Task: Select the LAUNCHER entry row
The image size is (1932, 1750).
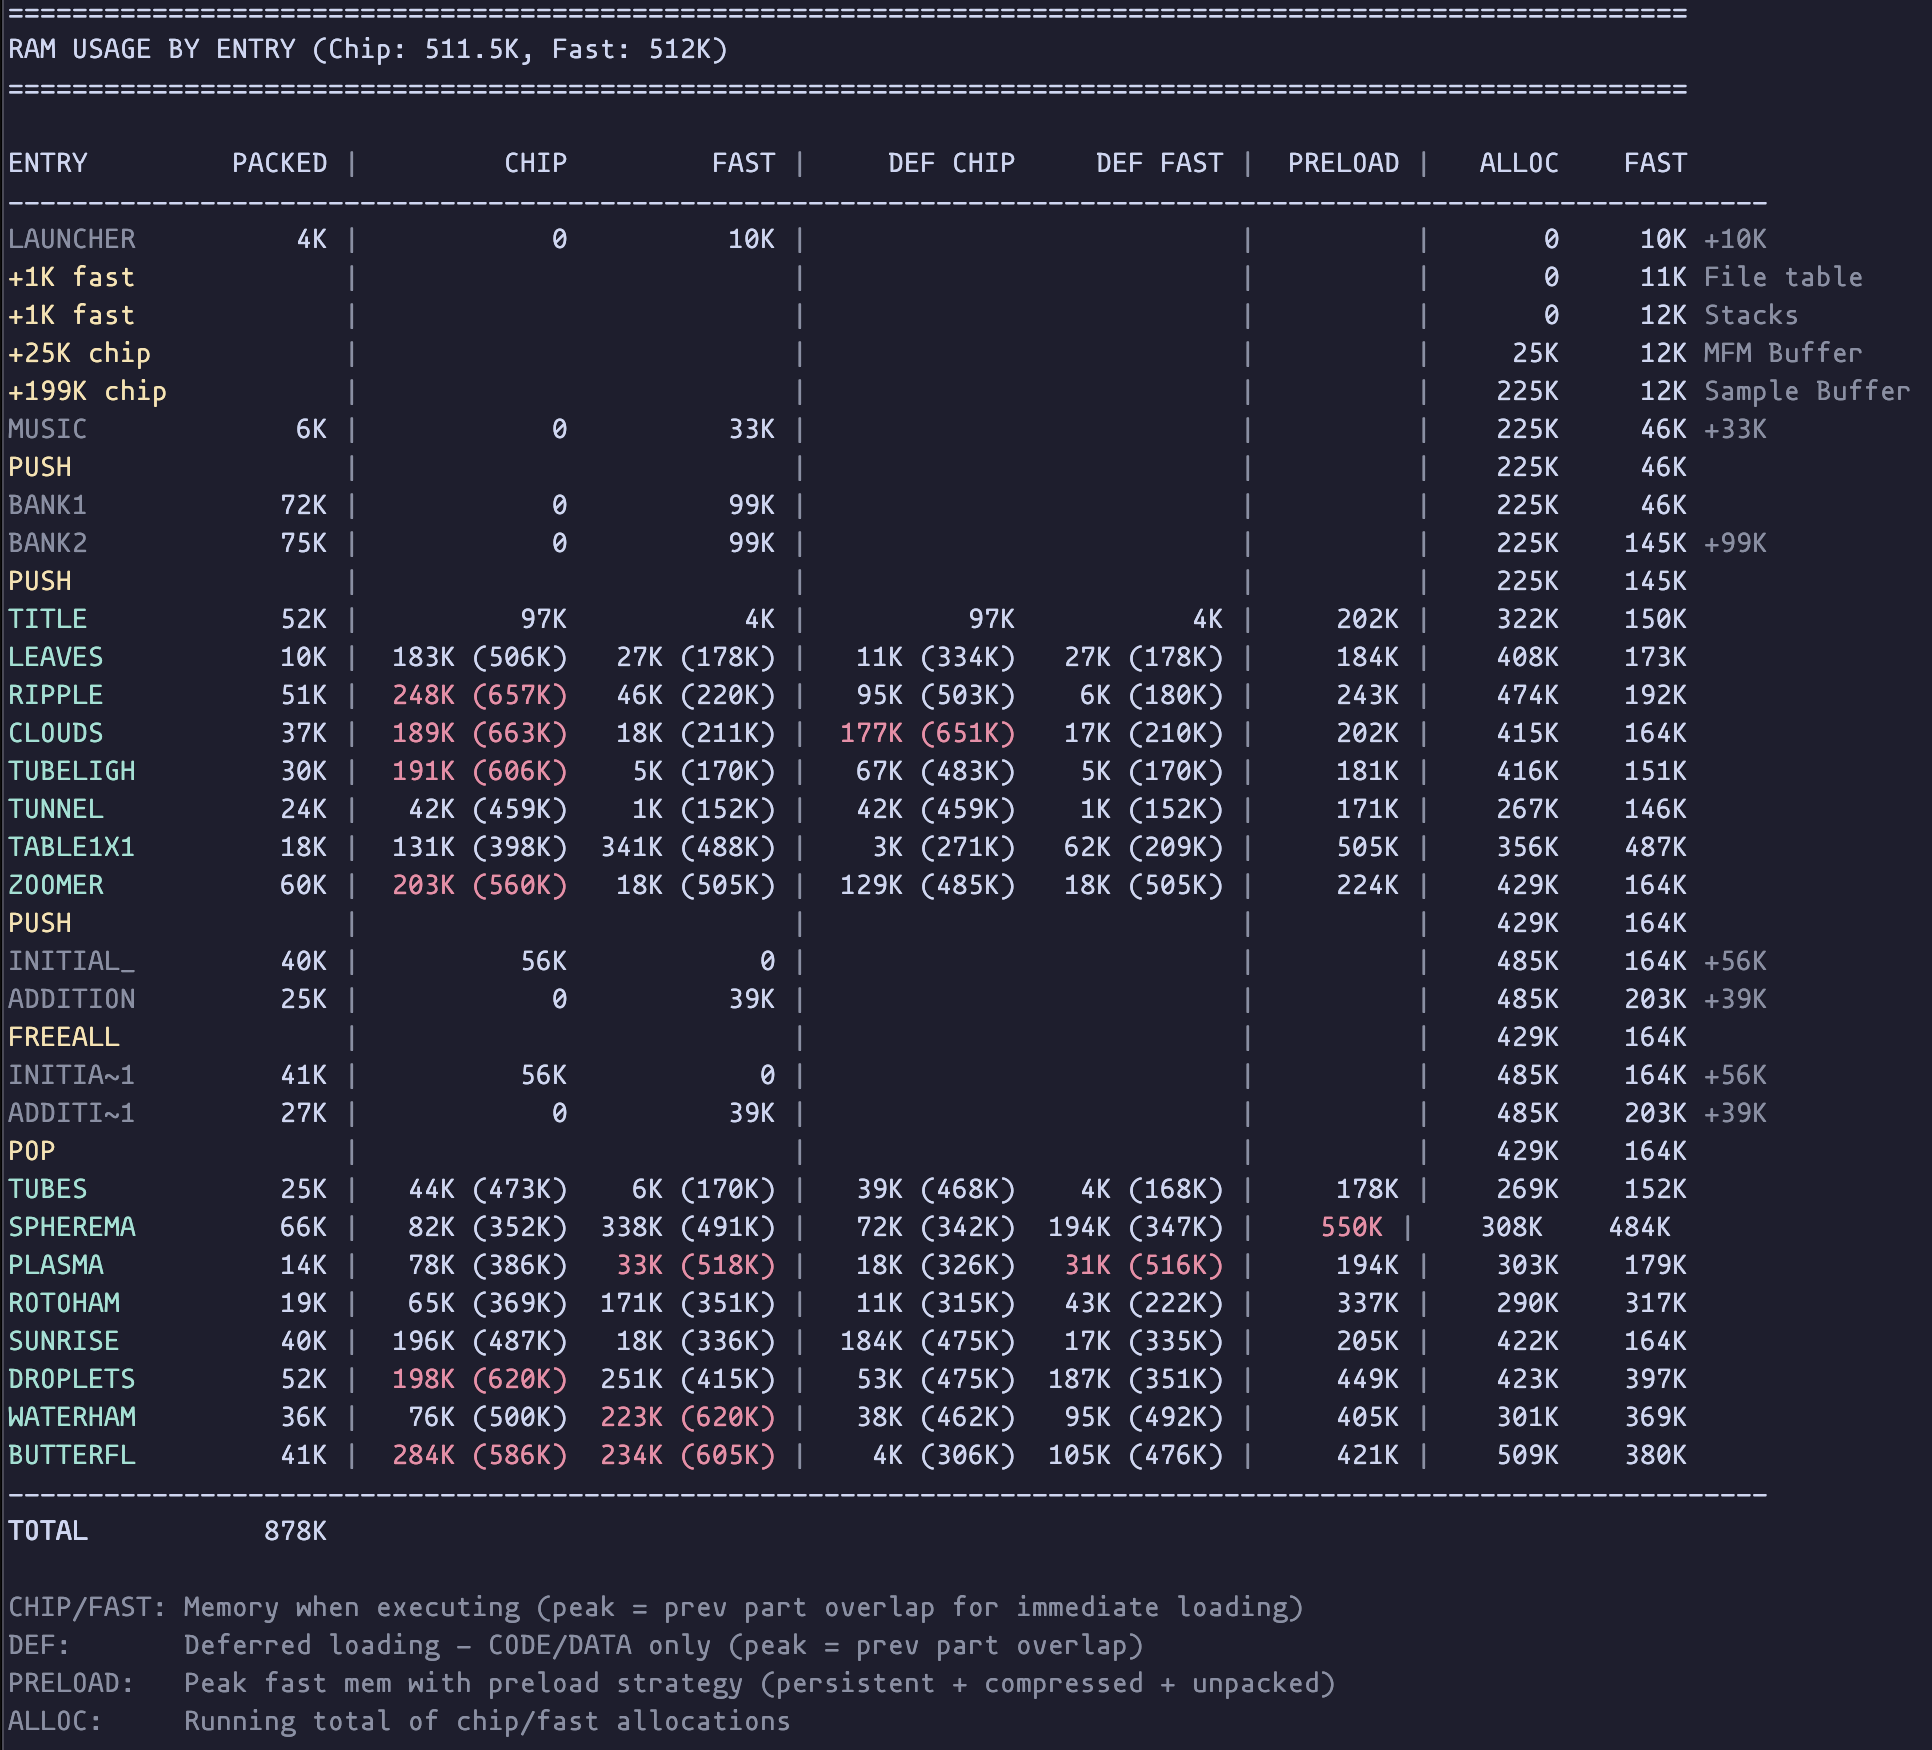Action: tap(72, 239)
